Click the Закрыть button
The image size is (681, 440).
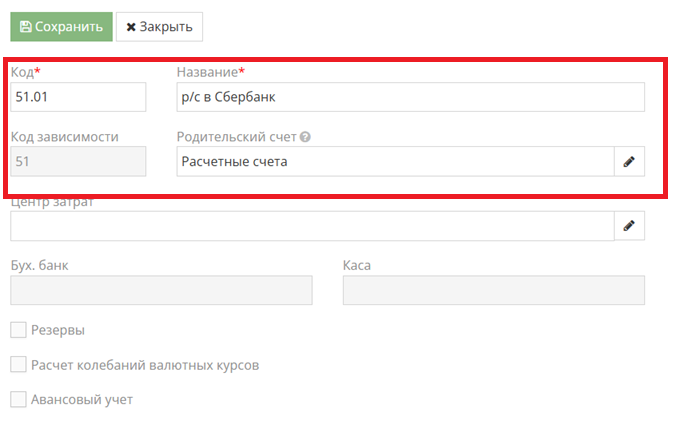coord(159,27)
